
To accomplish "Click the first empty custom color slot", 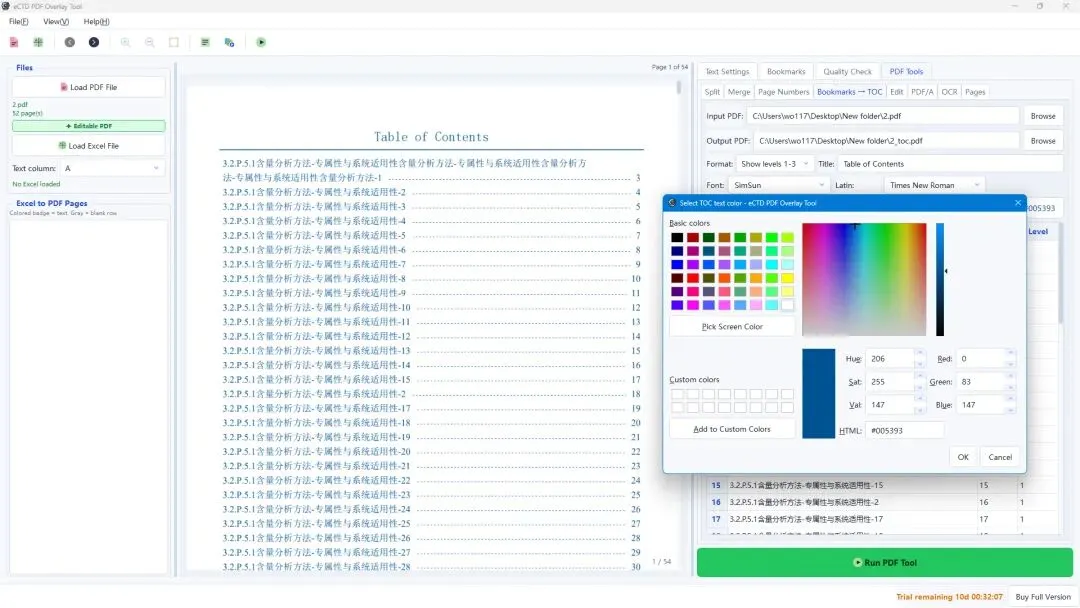I will (x=677, y=394).
